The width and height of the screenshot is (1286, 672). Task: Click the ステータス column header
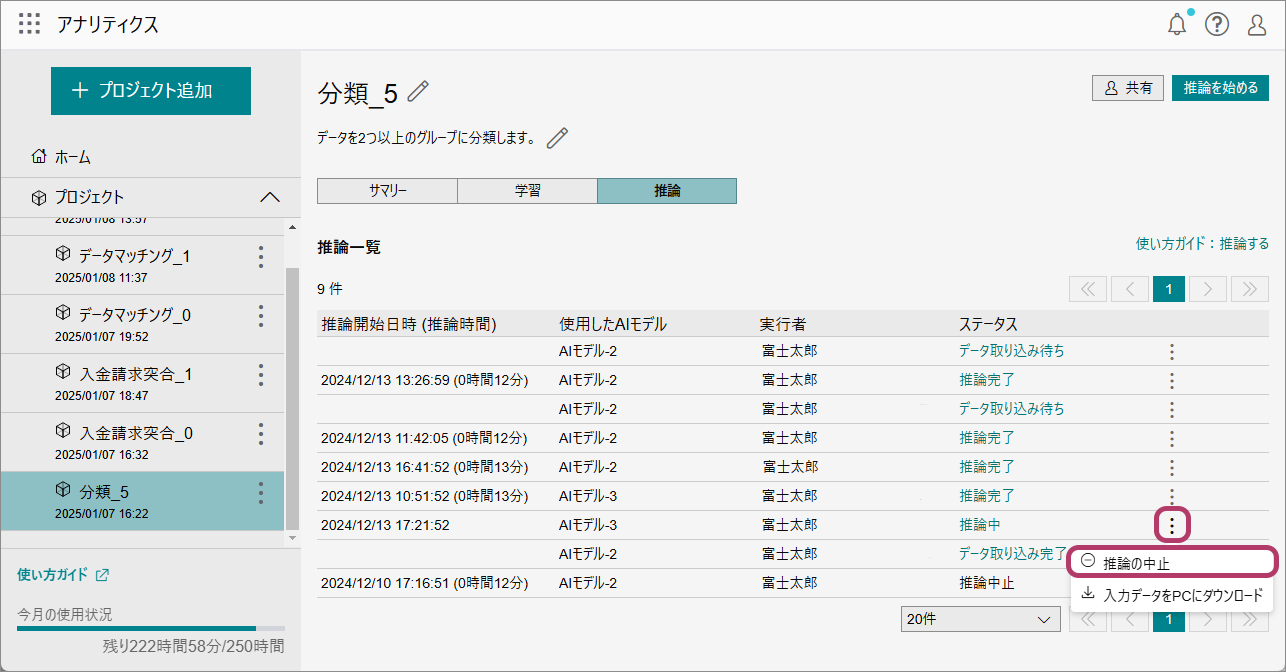pyautogui.click(x=989, y=324)
